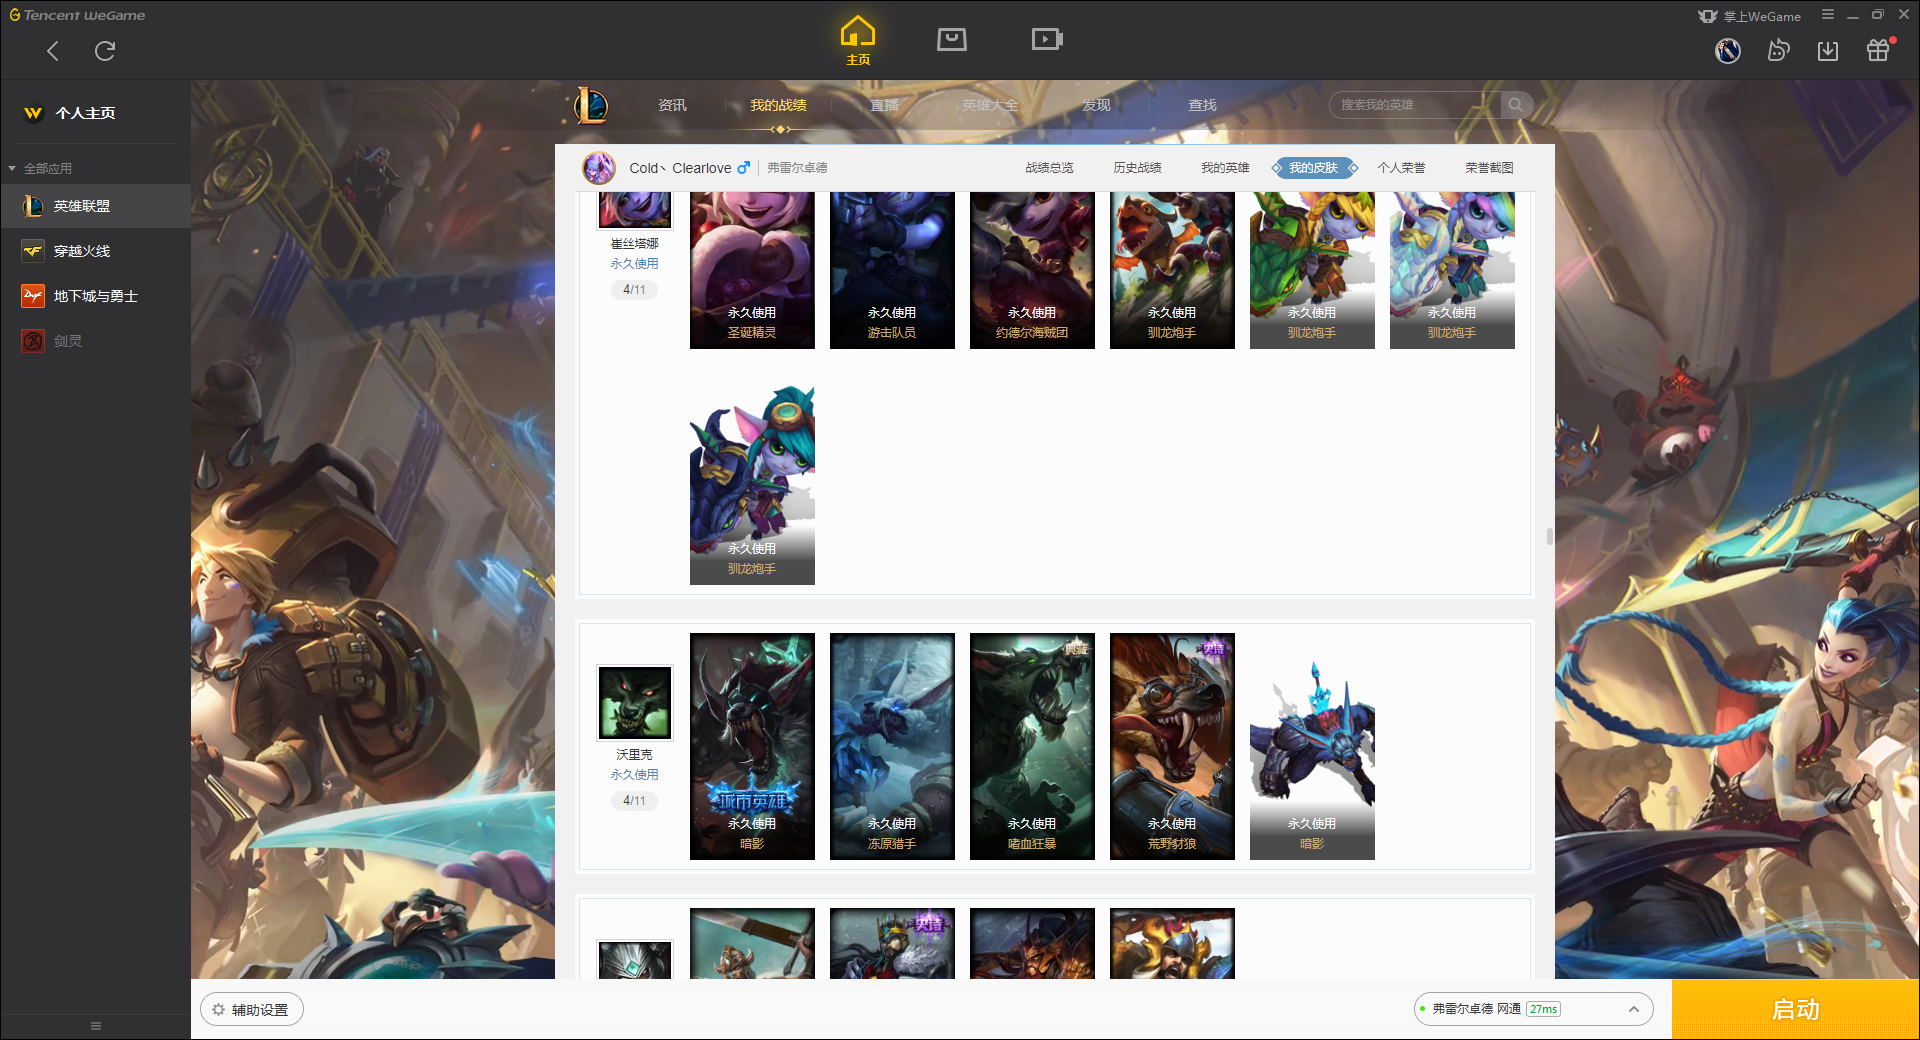1920x1040 pixels.
Task: Switch to 战绩总览 sub-tab
Action: point(1049,168)
